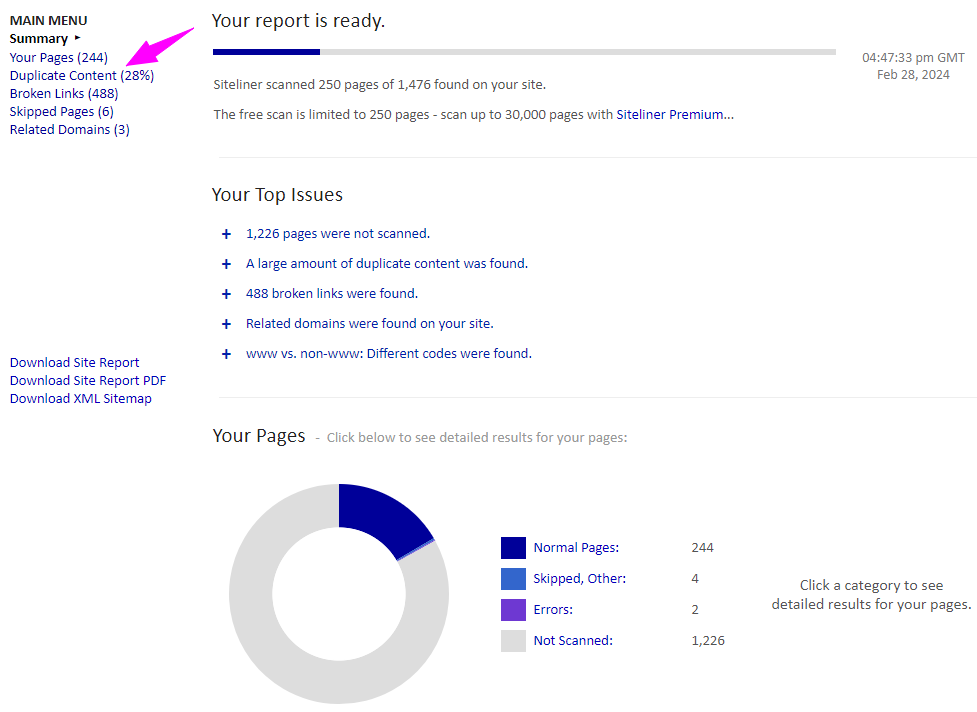Open Skipped Pages (6) menu item
This screenshot has width=977, height=712.
61,112
